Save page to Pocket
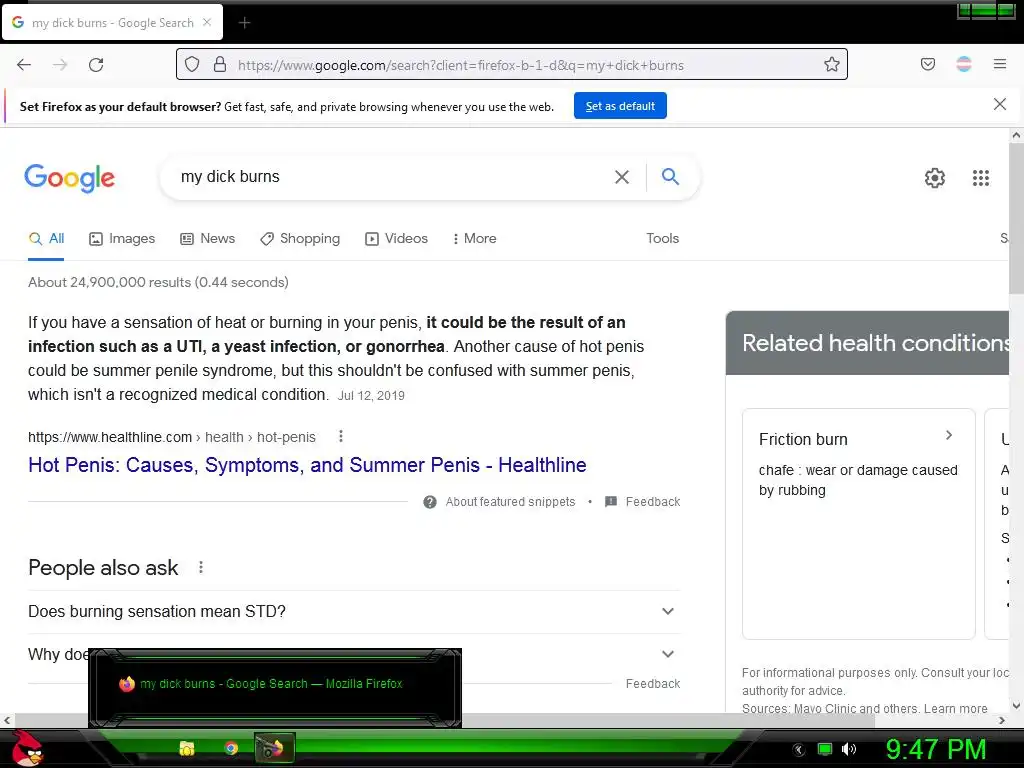 [x=927, y=64]
